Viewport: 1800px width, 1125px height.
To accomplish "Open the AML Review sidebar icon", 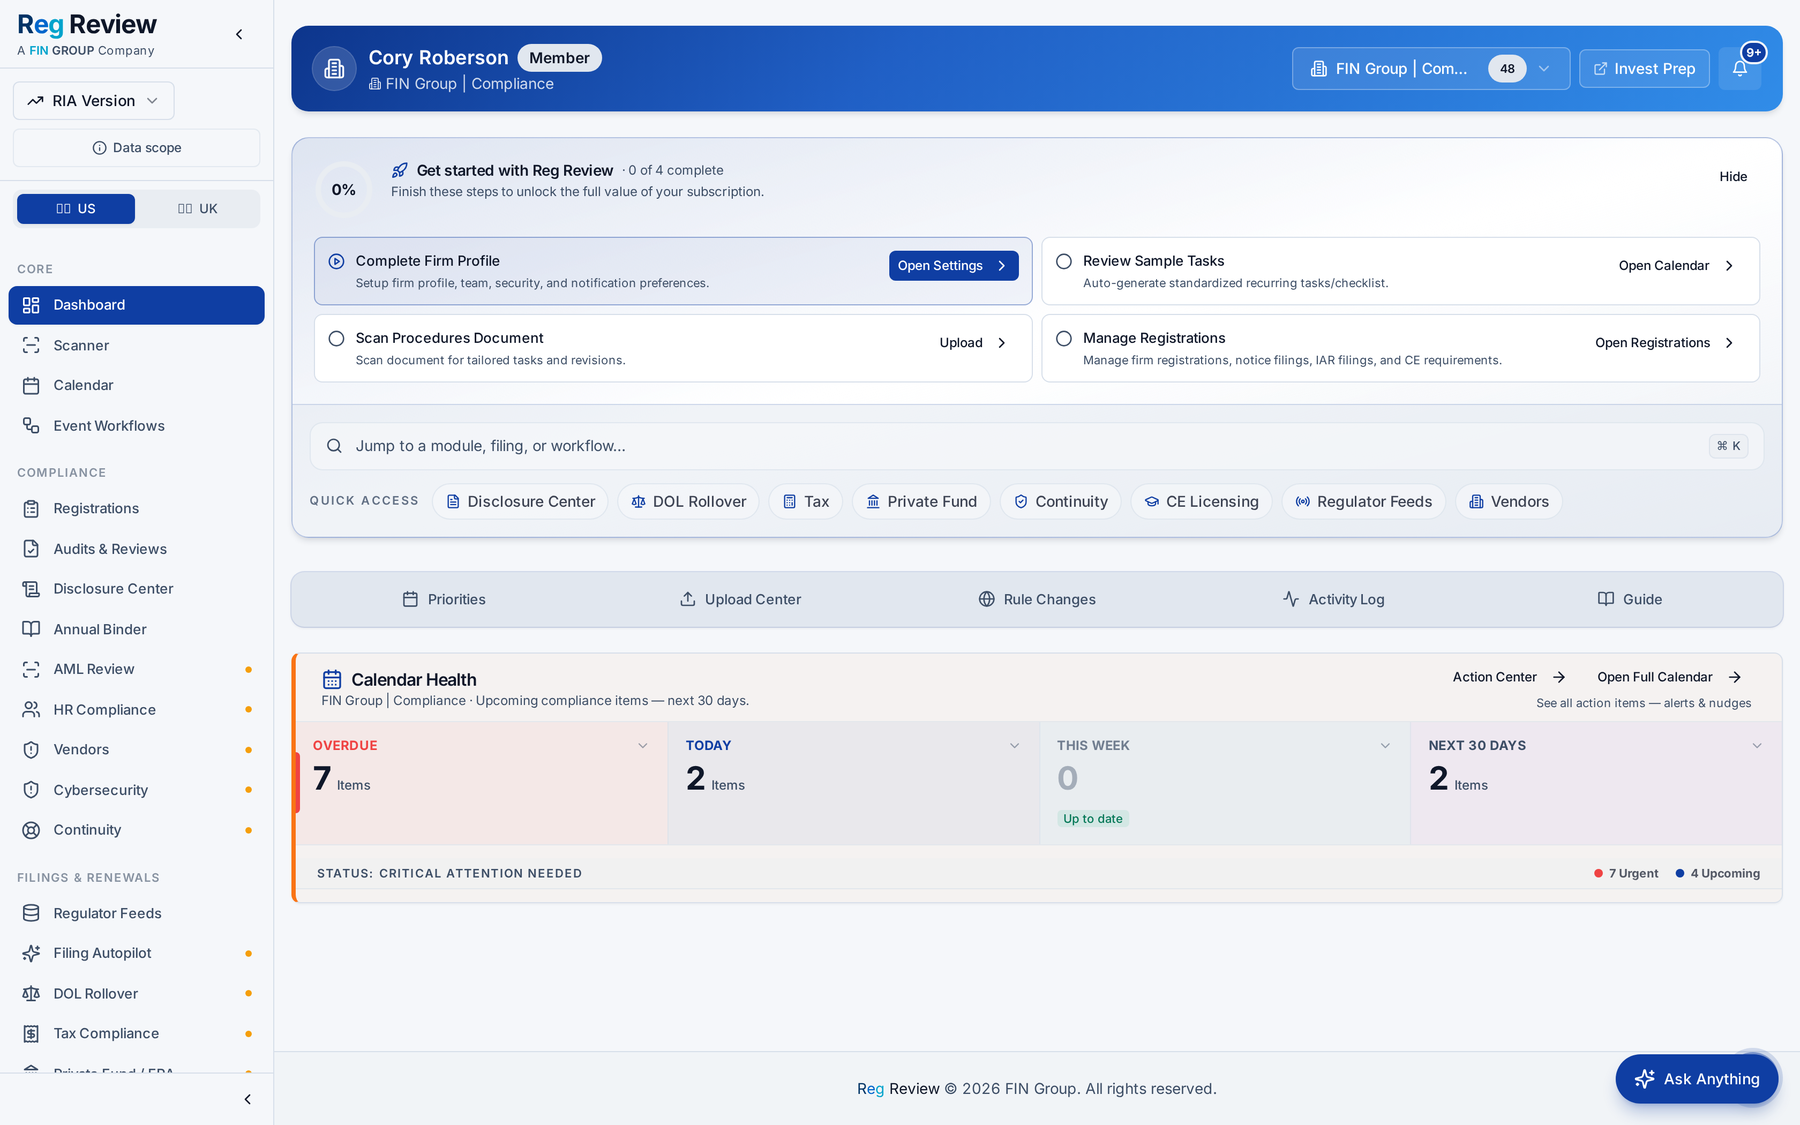I will (x=31, y=669).
